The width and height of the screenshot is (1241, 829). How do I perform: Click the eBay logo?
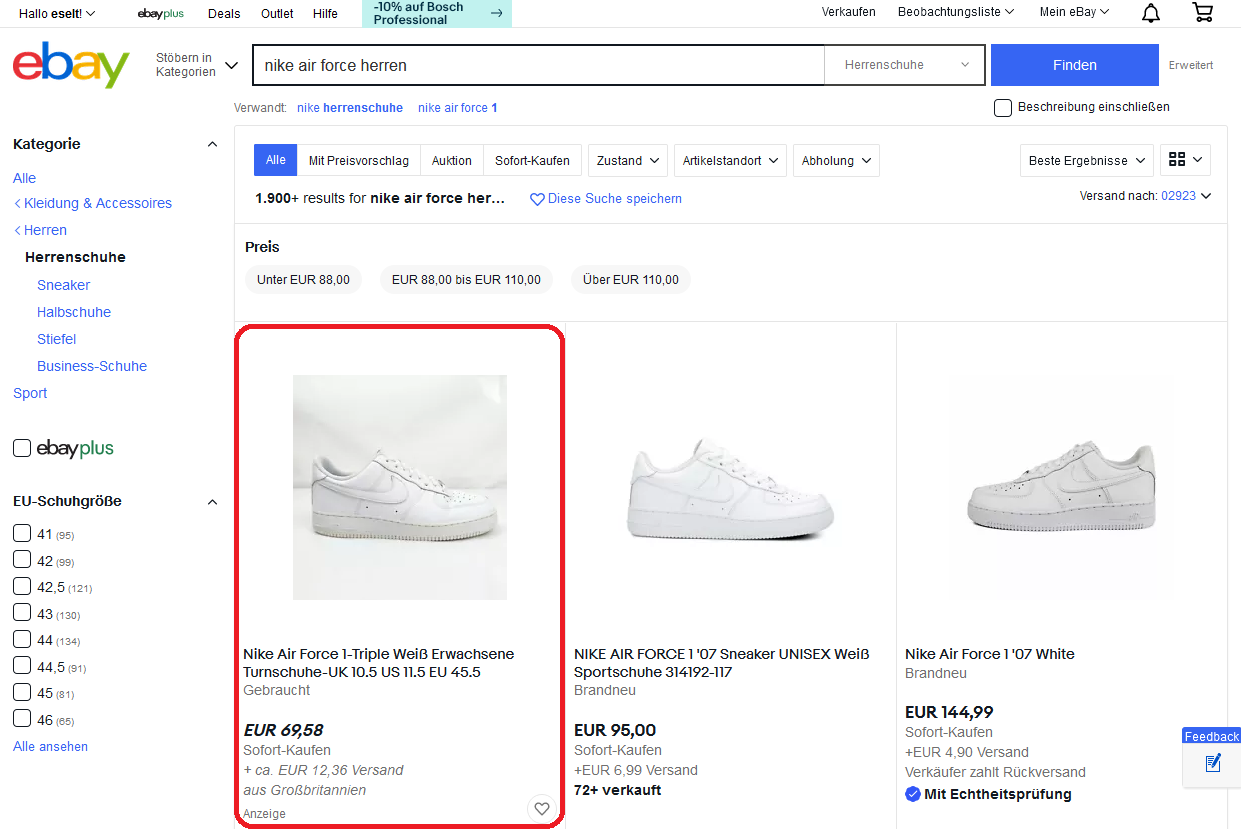pos(71,65)
